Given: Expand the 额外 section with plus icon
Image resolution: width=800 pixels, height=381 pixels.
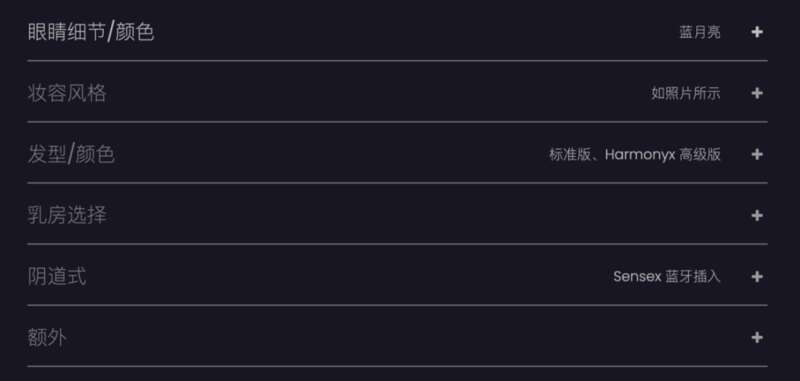Looking at the screenshot, I should coord(757,337).
